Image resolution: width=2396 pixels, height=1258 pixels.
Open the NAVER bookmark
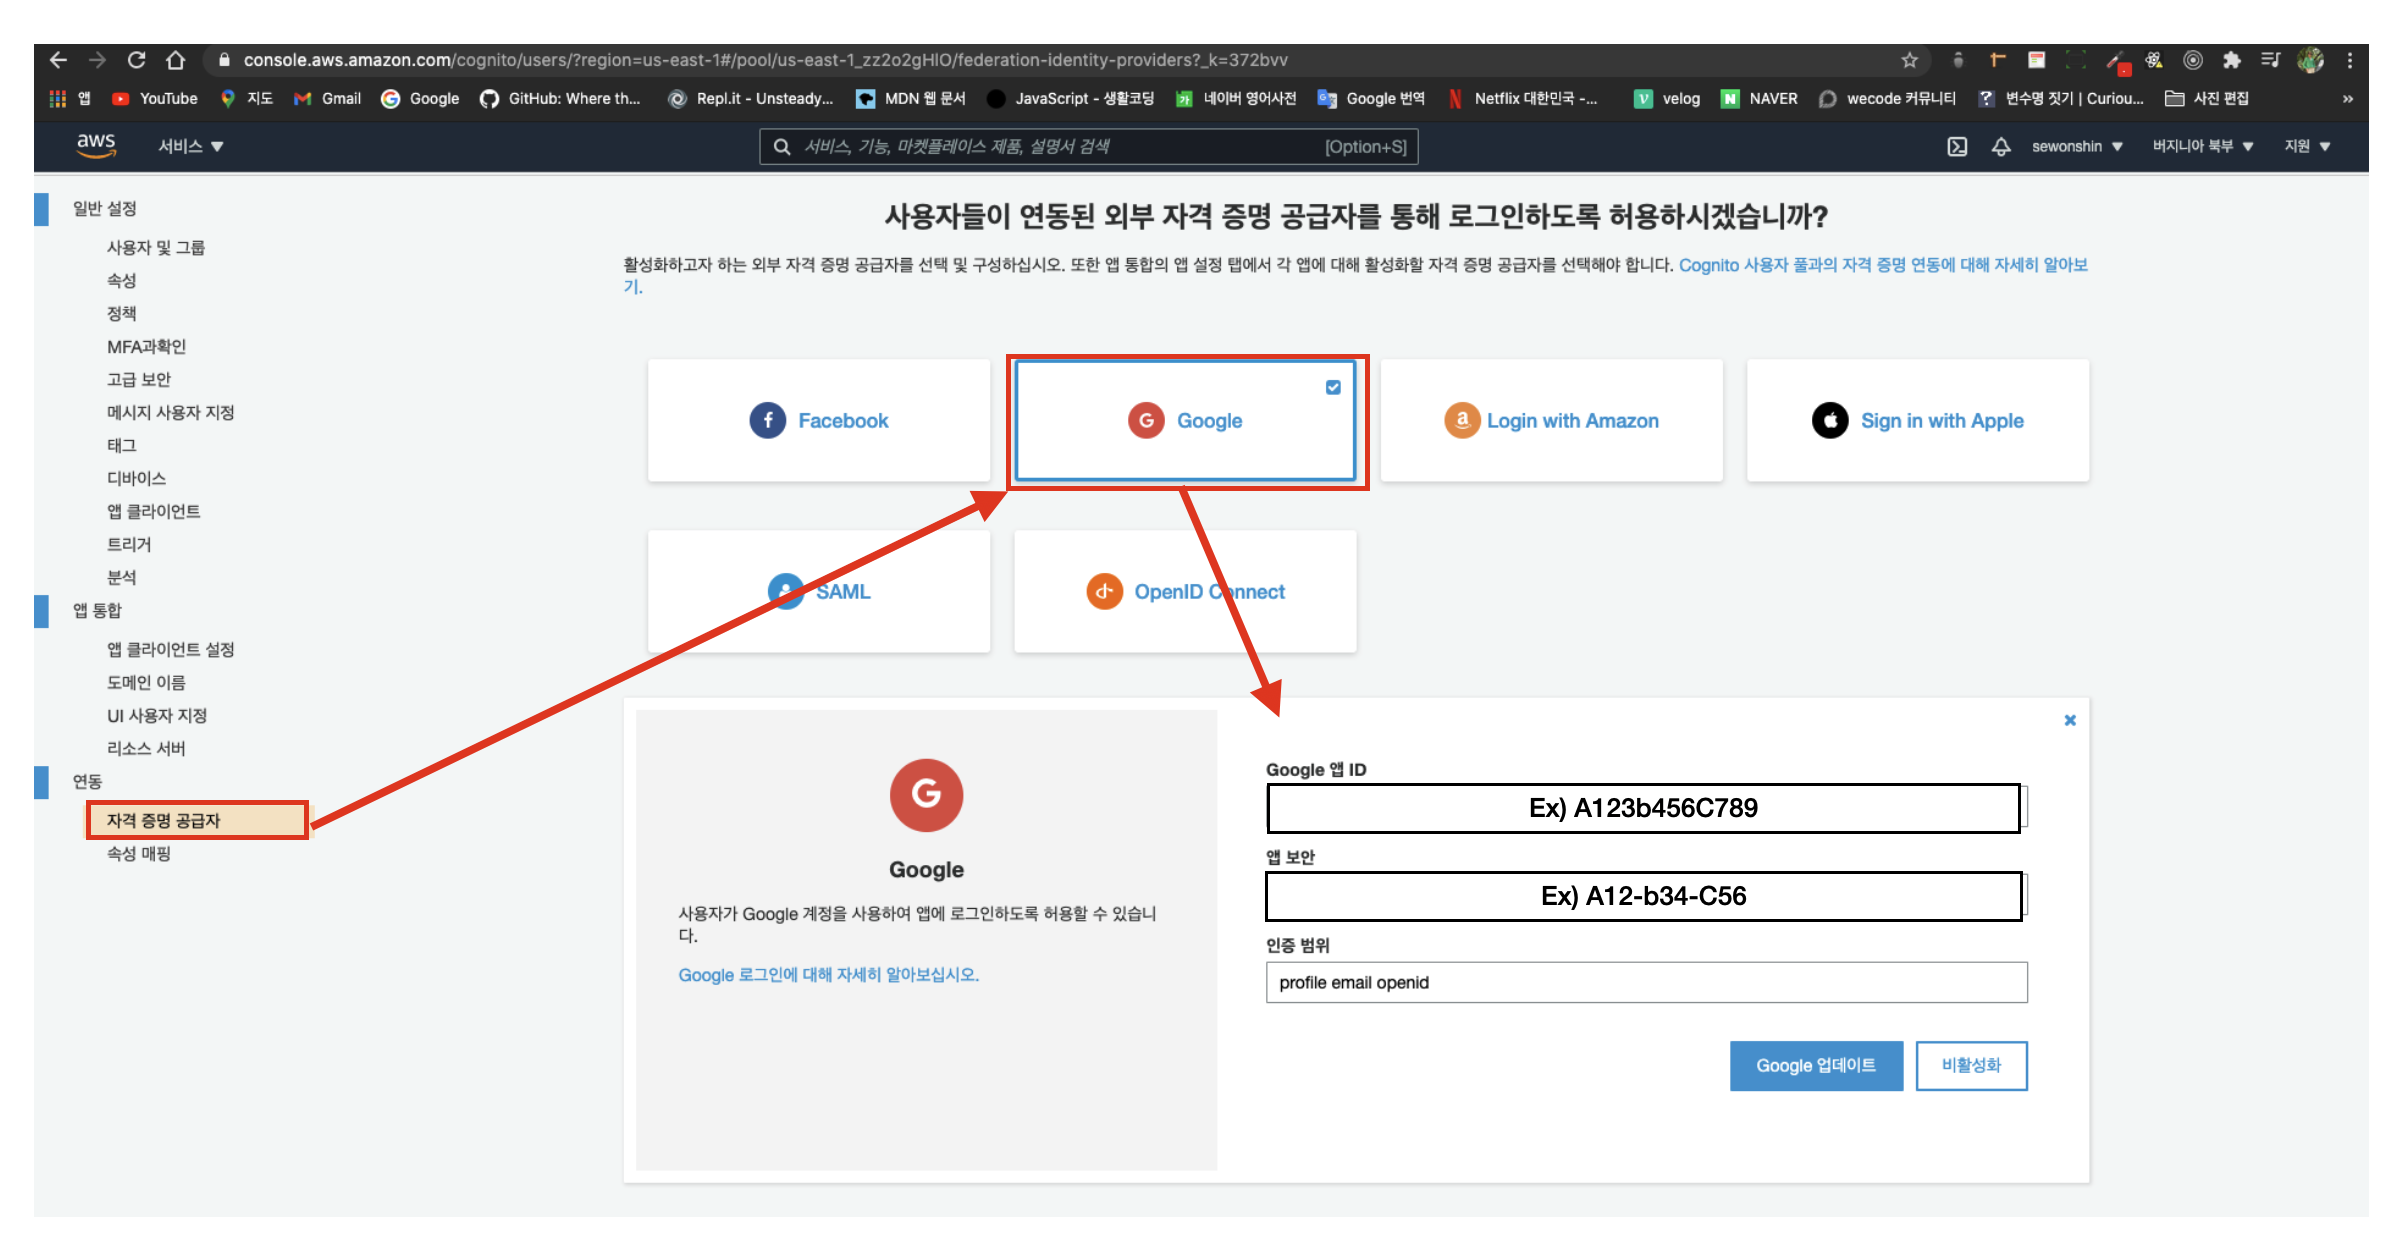(1759, 98)
